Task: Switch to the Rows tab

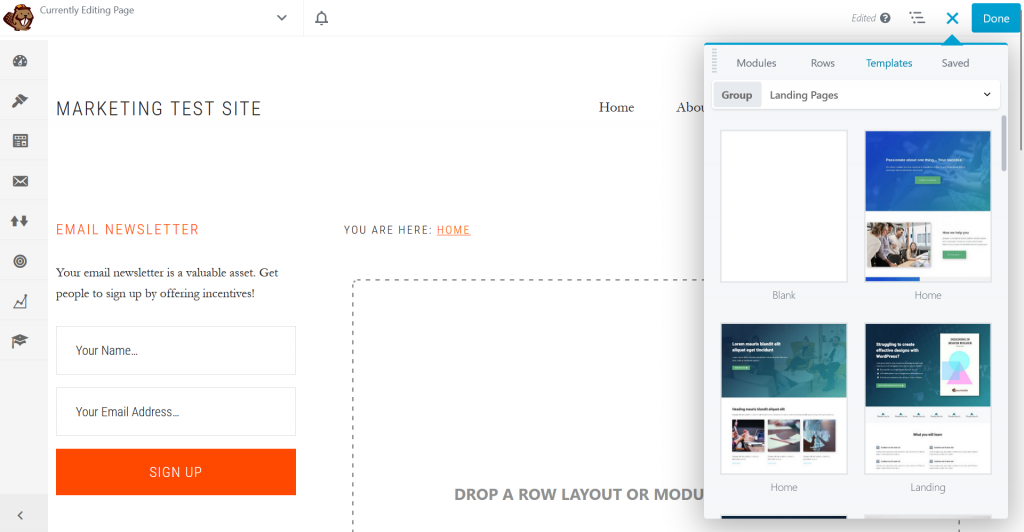Action: point(822,63)
